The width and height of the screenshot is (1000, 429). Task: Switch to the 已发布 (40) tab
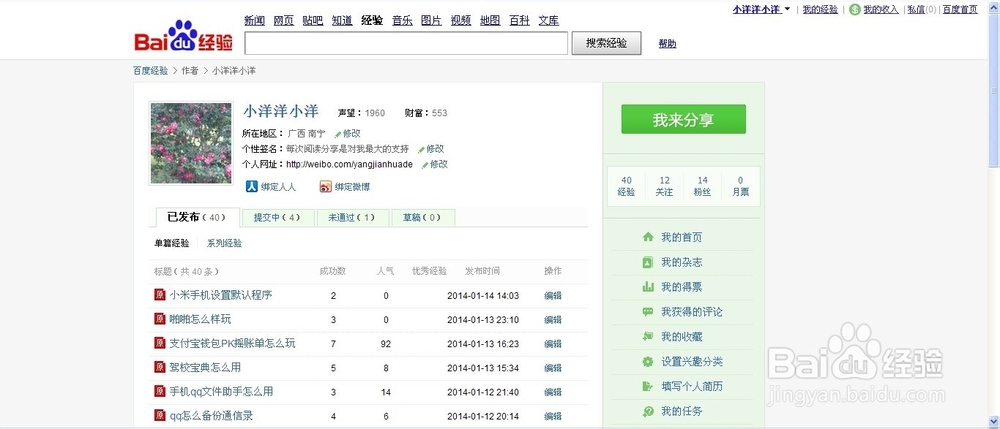pos(197,217)
